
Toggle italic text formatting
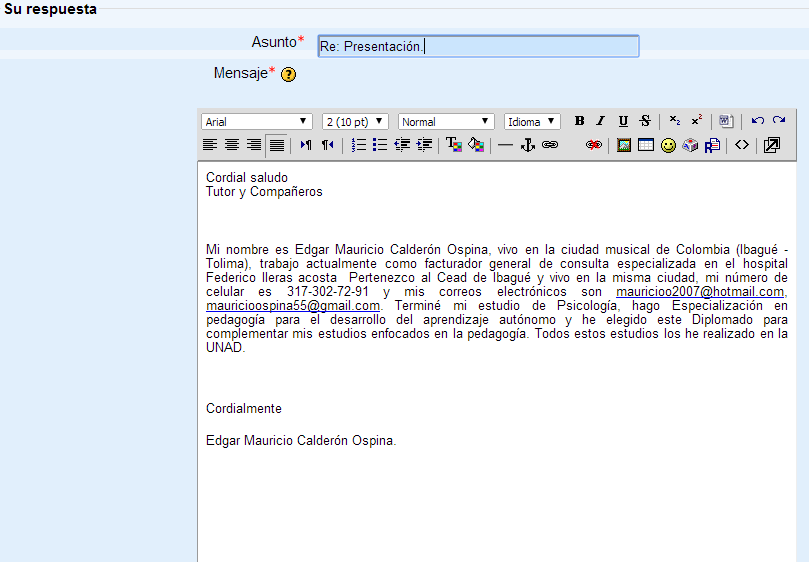(x=601, y=121)
